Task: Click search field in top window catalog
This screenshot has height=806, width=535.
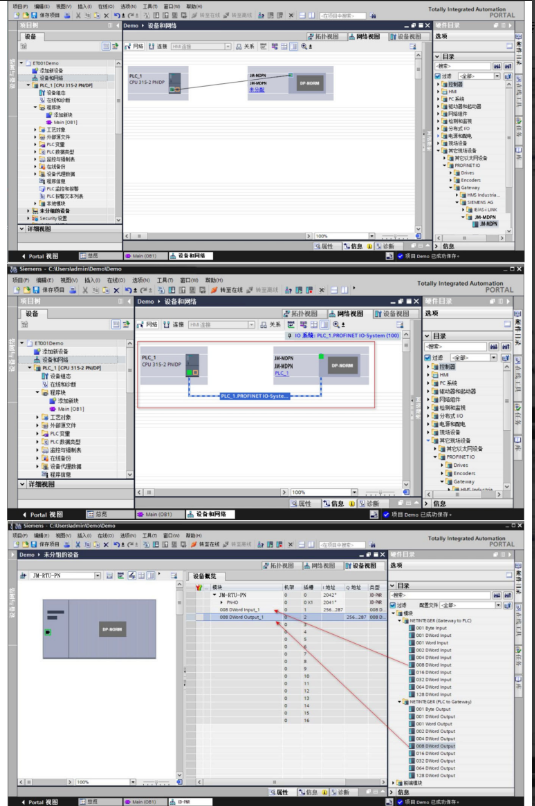Action: coord(463,66)
